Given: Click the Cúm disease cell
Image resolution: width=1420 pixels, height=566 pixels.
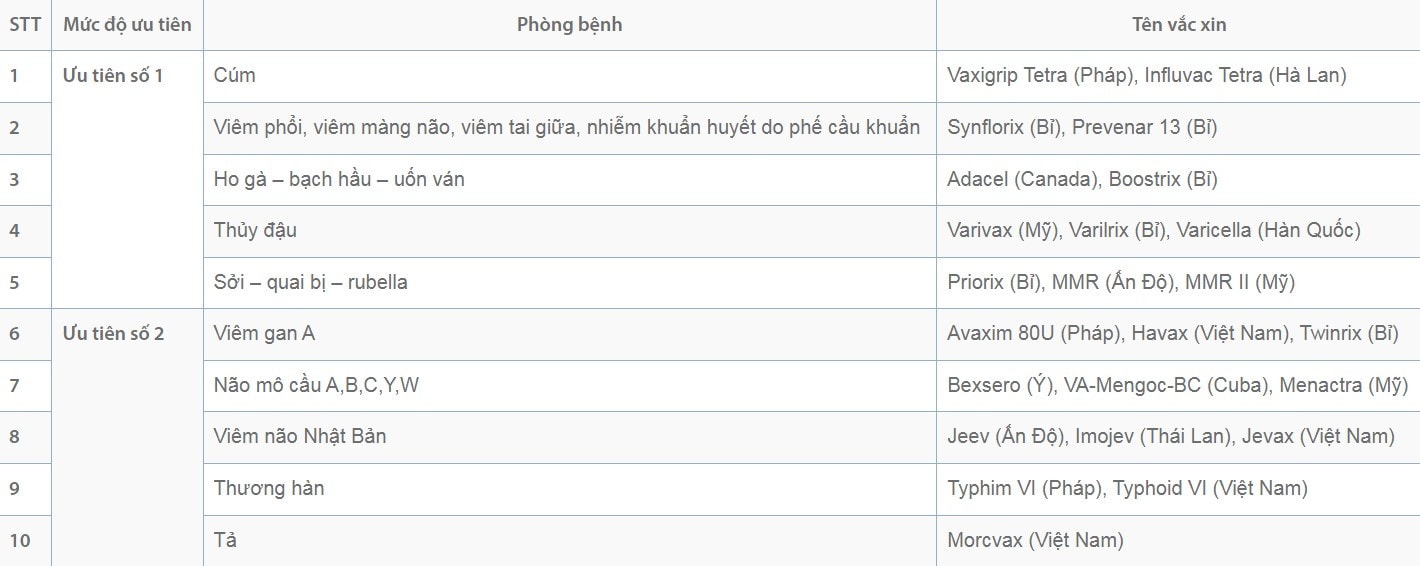Looking at the screenshot, I should click(570, 76).
